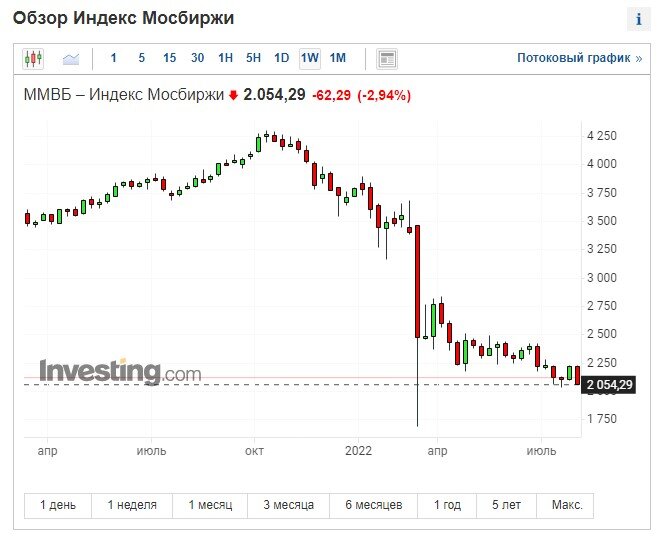660x540 pixels.
Task: Show the 5 лет range
Action: (506, 505)
